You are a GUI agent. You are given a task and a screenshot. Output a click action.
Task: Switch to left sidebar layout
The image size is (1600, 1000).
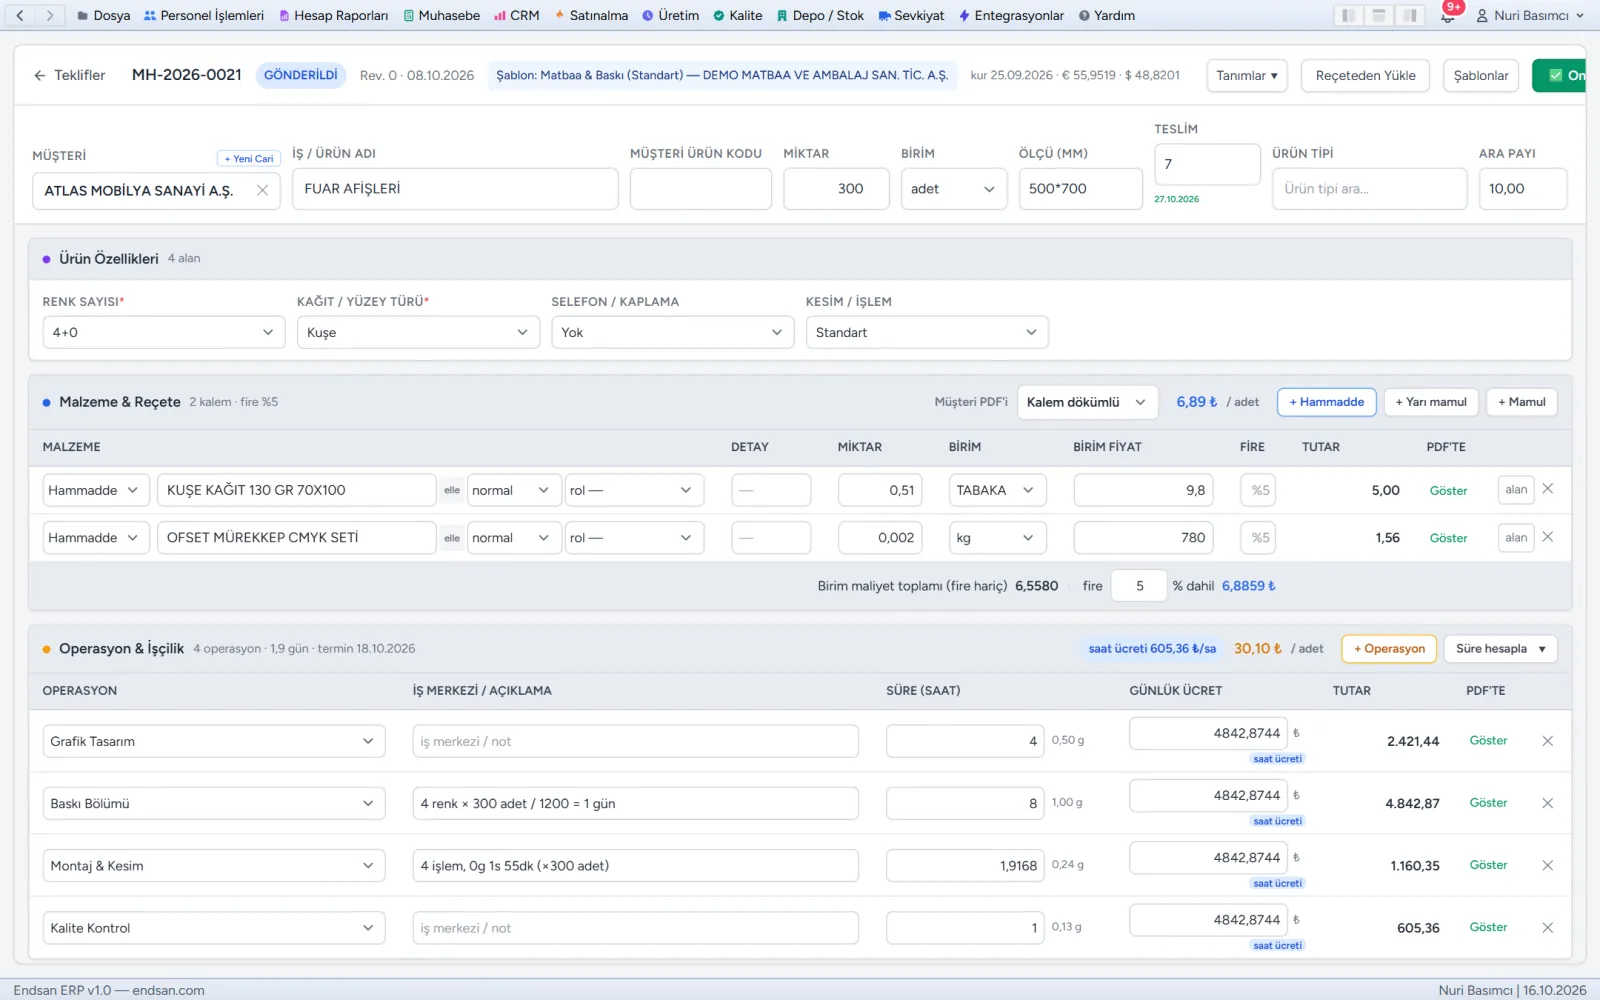(x=1348, y=15)
